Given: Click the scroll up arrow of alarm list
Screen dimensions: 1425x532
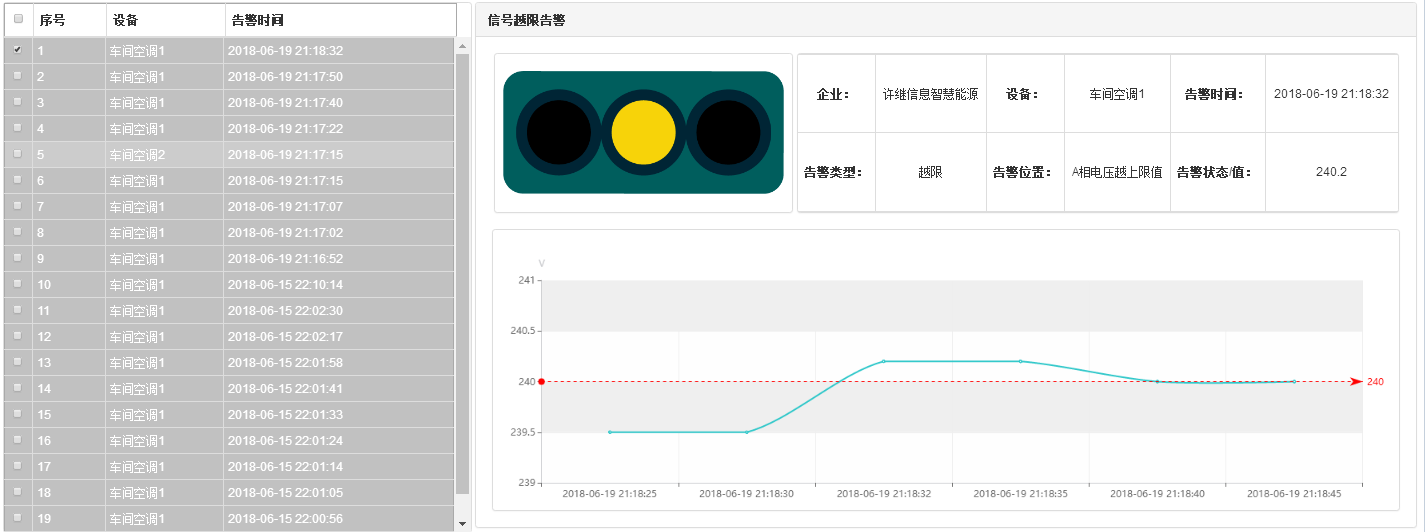Looking at the screenshot, I should (462, 46).
